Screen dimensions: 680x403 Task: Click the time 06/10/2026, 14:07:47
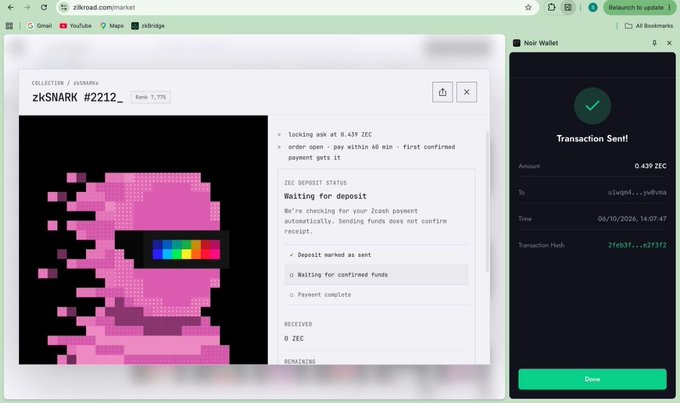coord(632,219)
